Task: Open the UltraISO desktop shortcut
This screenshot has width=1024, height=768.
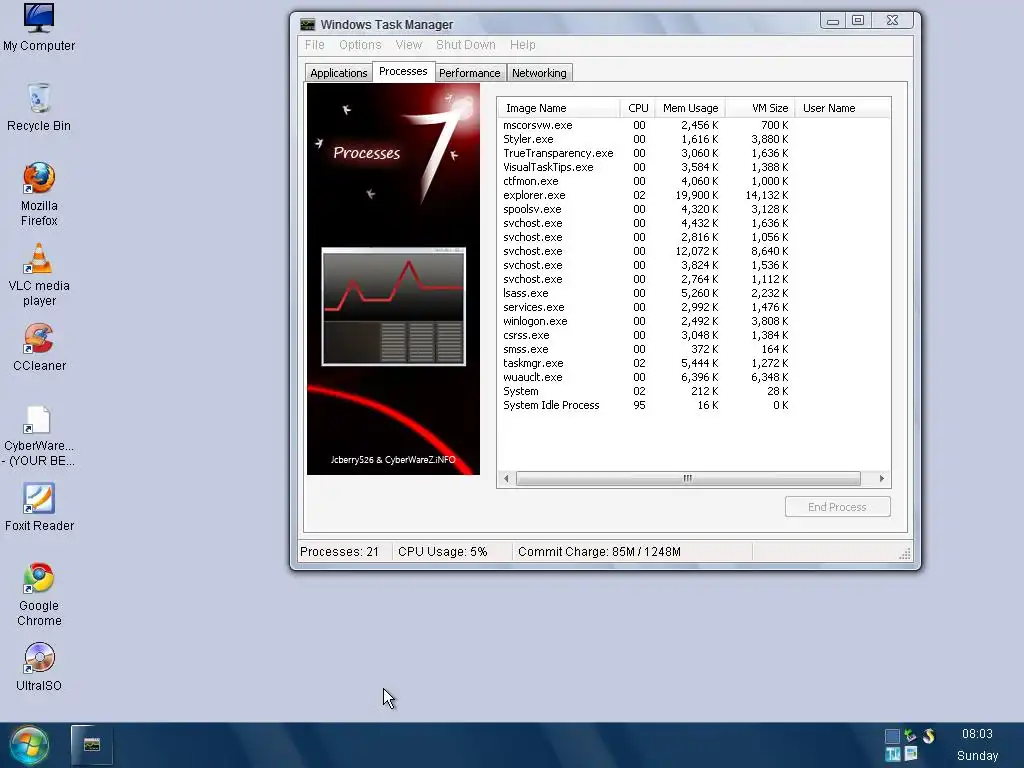Action: click(39, 667)
